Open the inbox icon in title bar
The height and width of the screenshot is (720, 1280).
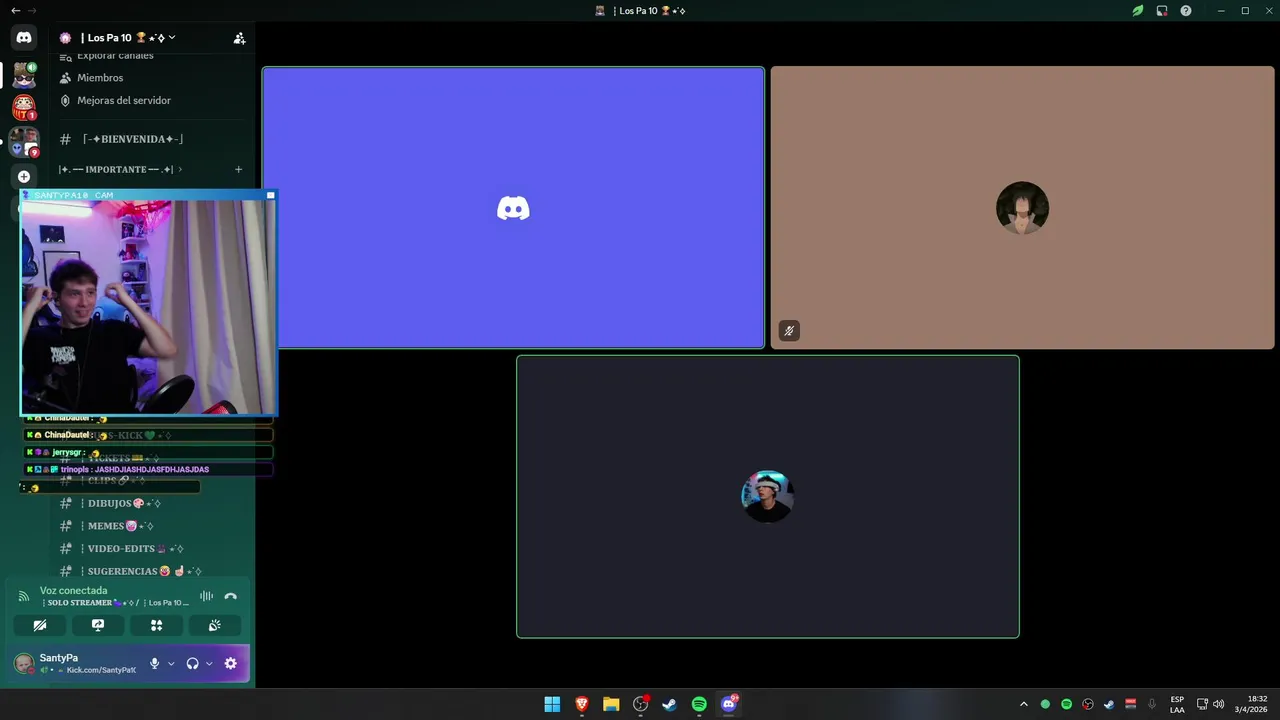coord(1162,11)
